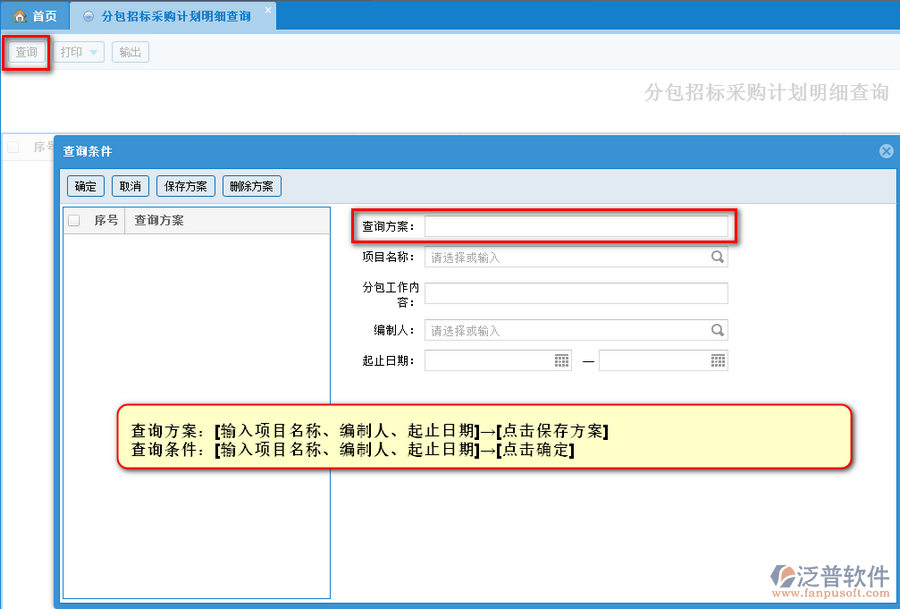
Task: Click the 删除方案 button
Action: pos(252,186)
